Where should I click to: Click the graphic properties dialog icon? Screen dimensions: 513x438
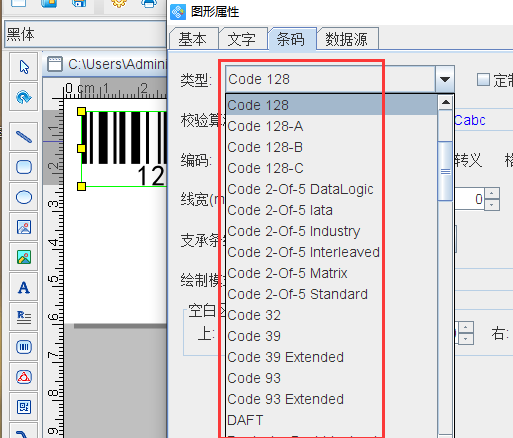(178, 12)
